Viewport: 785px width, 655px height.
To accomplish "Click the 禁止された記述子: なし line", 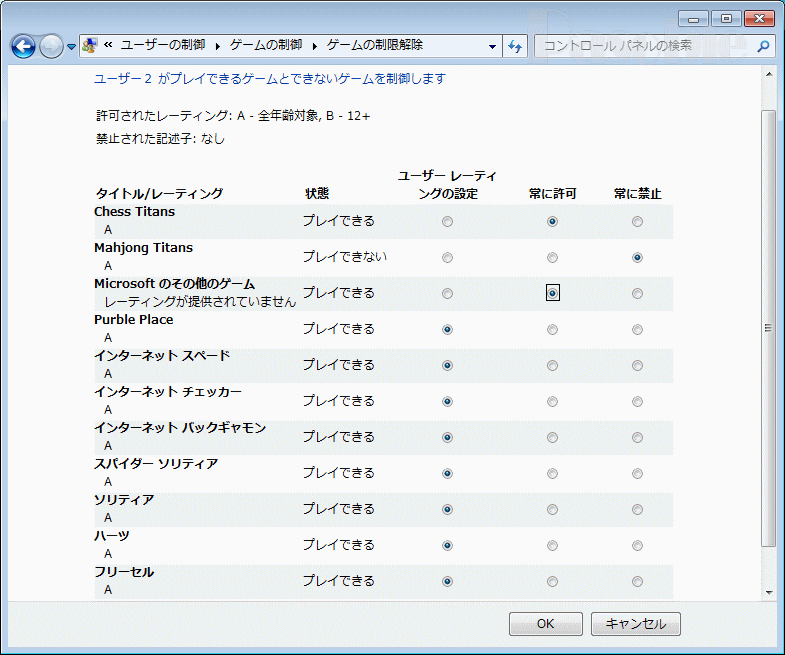I will click(x=161, y=139).
